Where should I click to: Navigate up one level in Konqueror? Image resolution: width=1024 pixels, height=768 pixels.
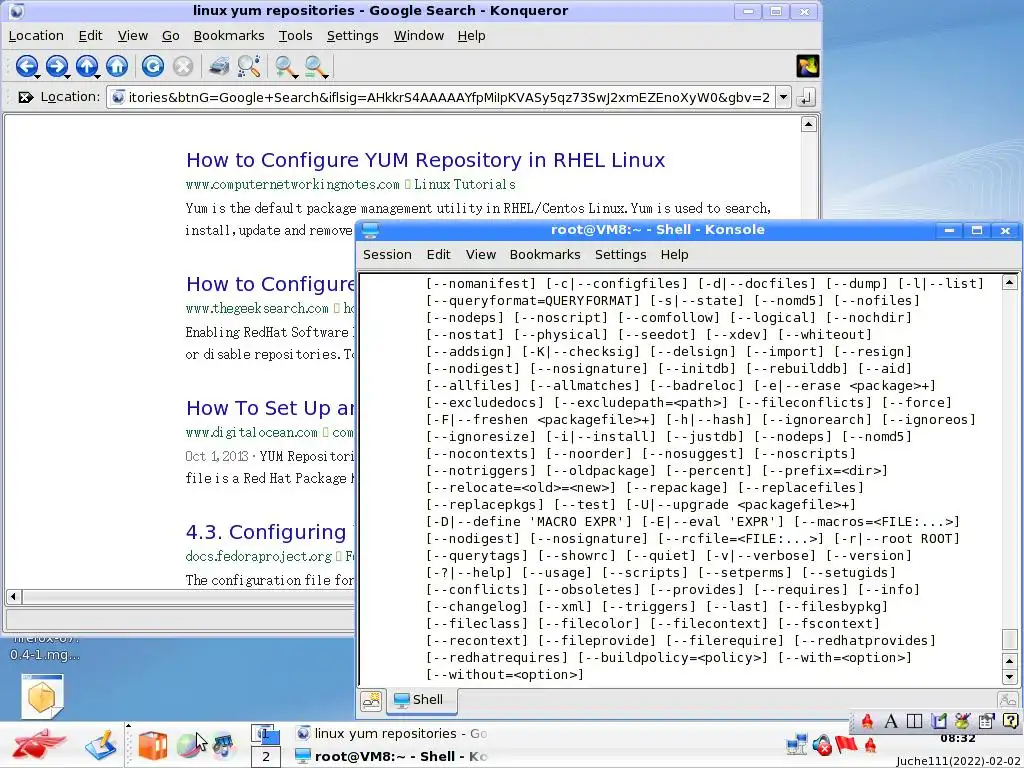pos(85,66)
